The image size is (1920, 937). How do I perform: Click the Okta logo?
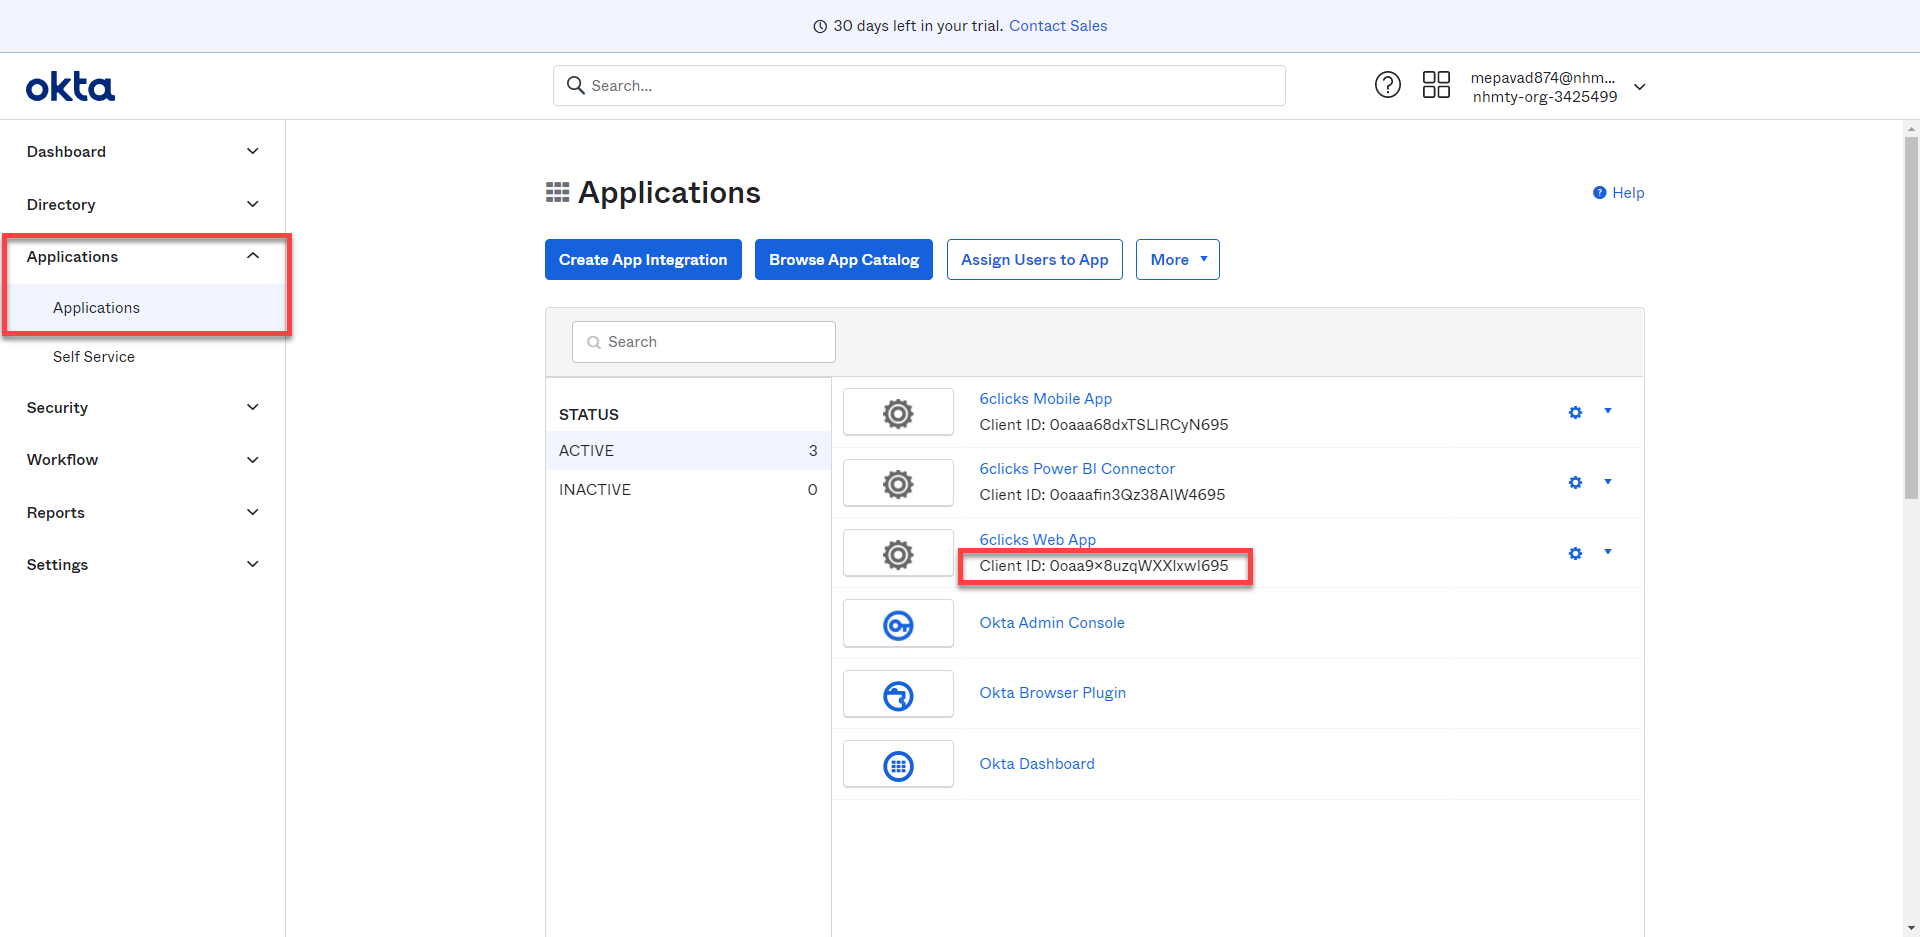(x=70, y=87)
